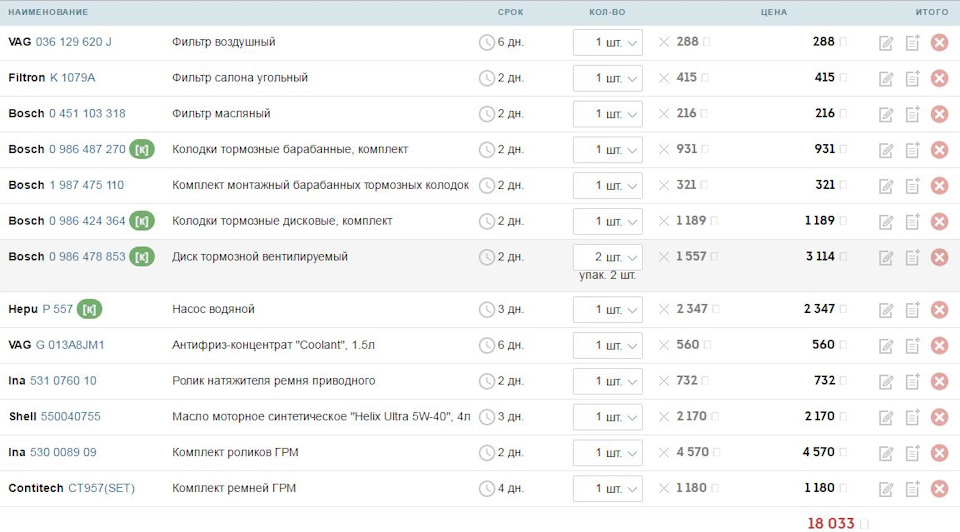Image resolution: width=960 pixels, height=532 pixels.
Task: Delete the Hepu water pump item
Action: tap(939, 309)
